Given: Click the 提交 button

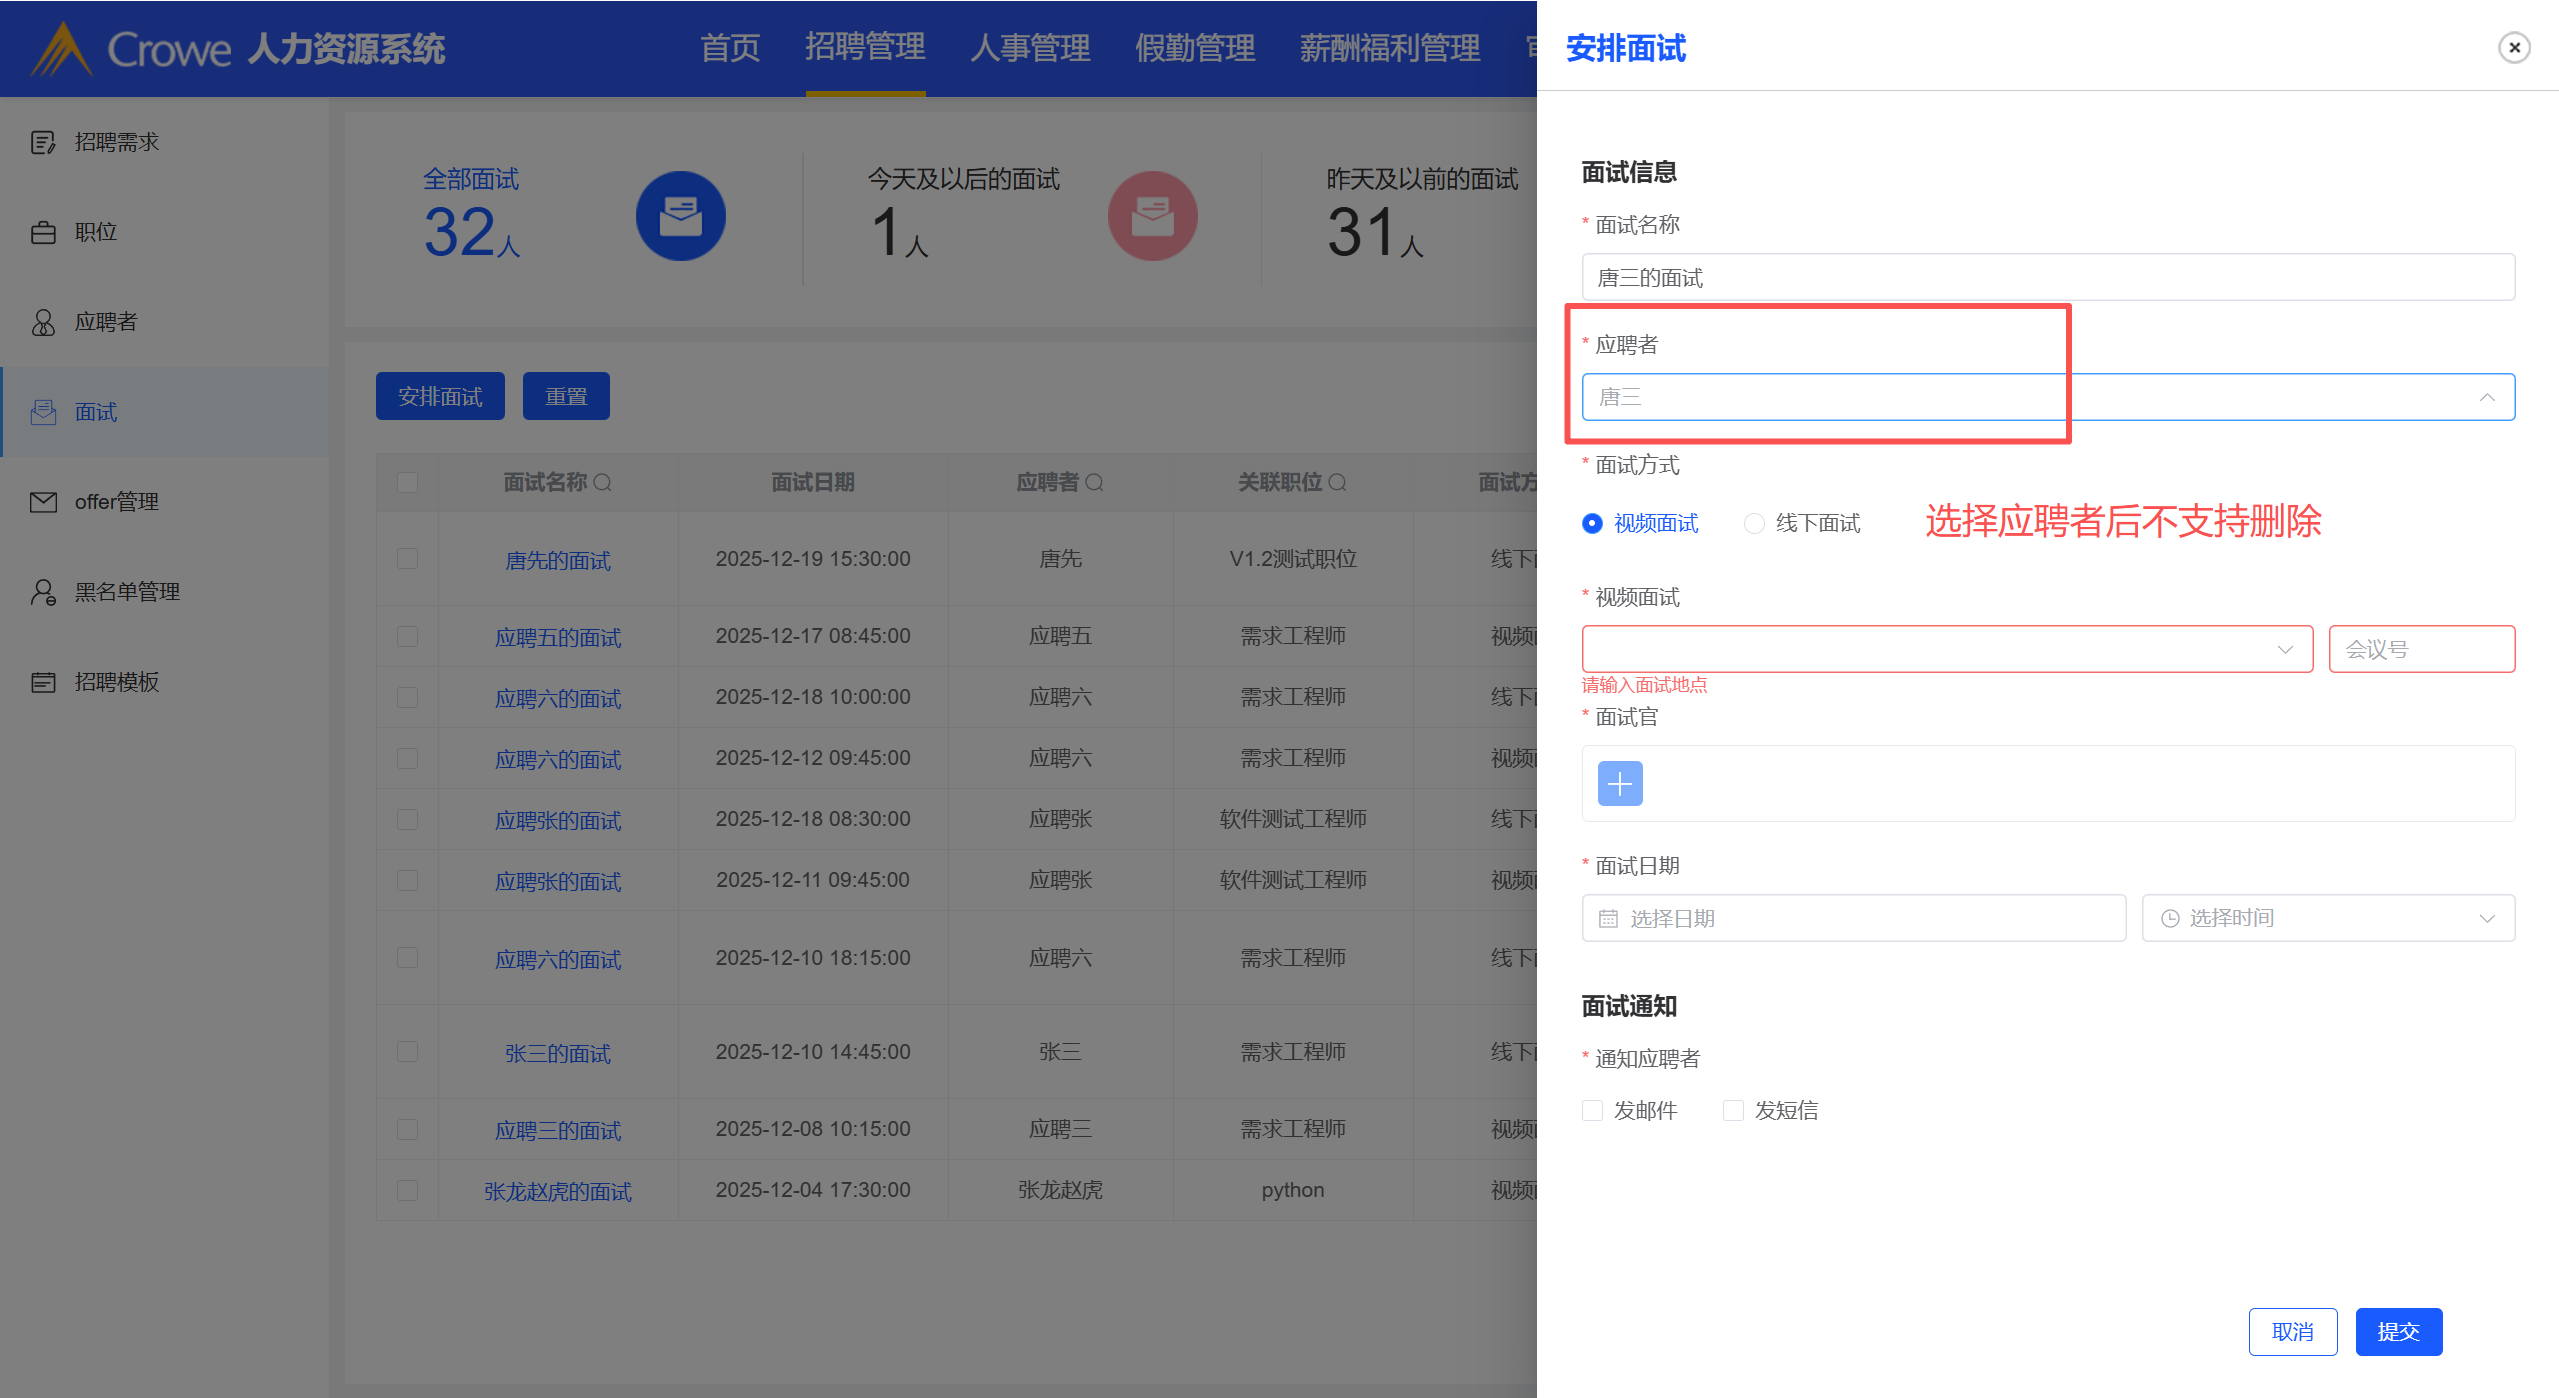Looking at the screenshot, I should 2397,1331.
